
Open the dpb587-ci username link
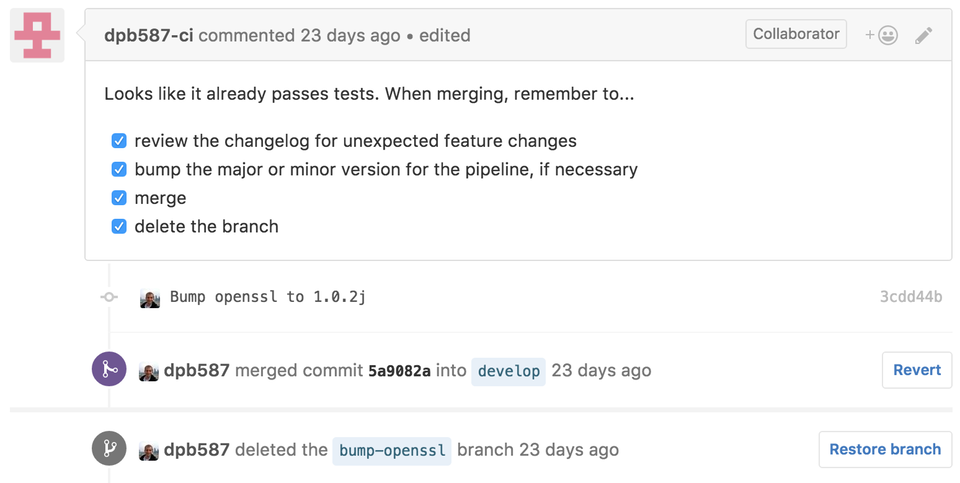click(x=149, y=36)
